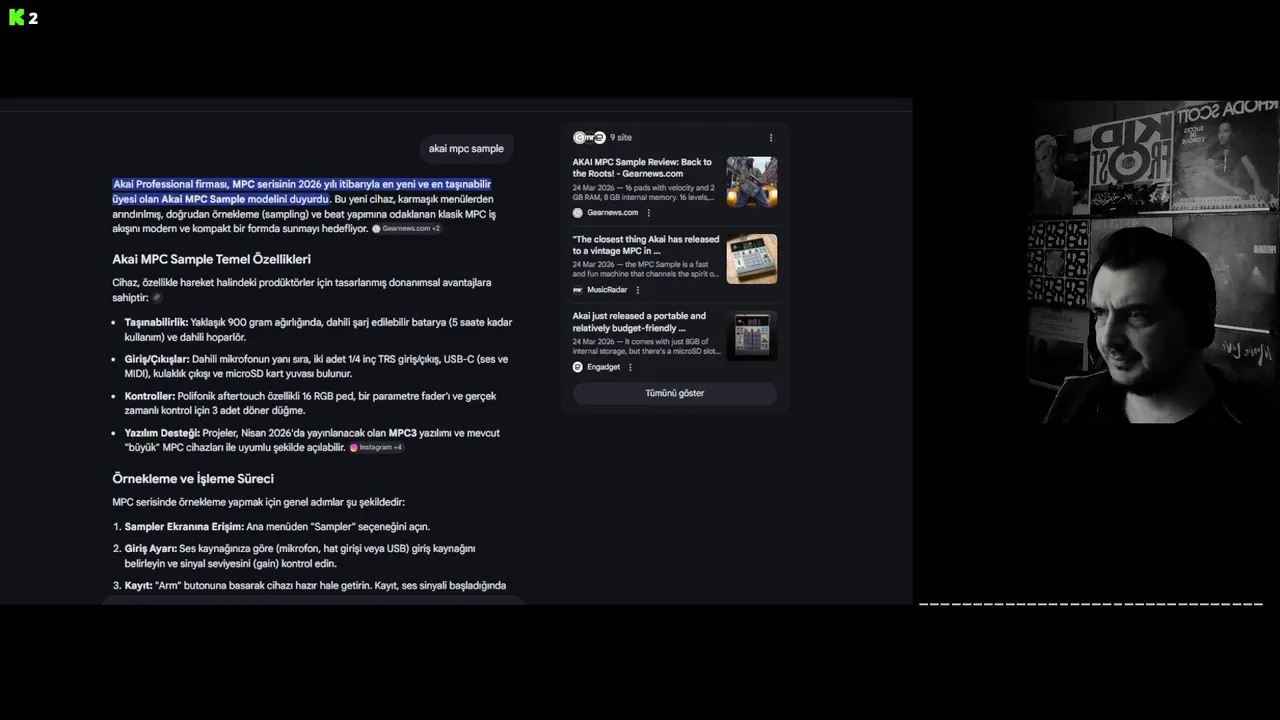The width and height of the screenshot is (1280, 720).
Task: Open the sources panel three-dot menu
Action: [x=770, y=138]
